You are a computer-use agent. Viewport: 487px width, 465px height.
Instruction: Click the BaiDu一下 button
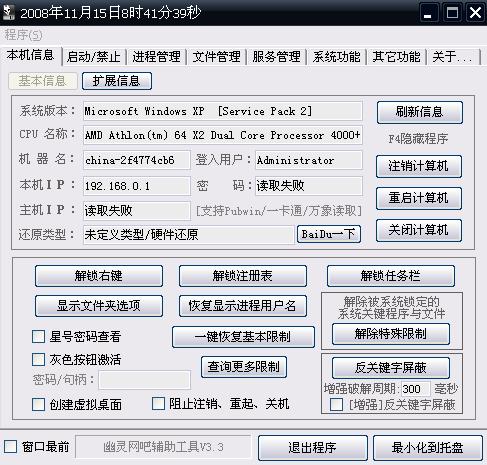[329, 234]
